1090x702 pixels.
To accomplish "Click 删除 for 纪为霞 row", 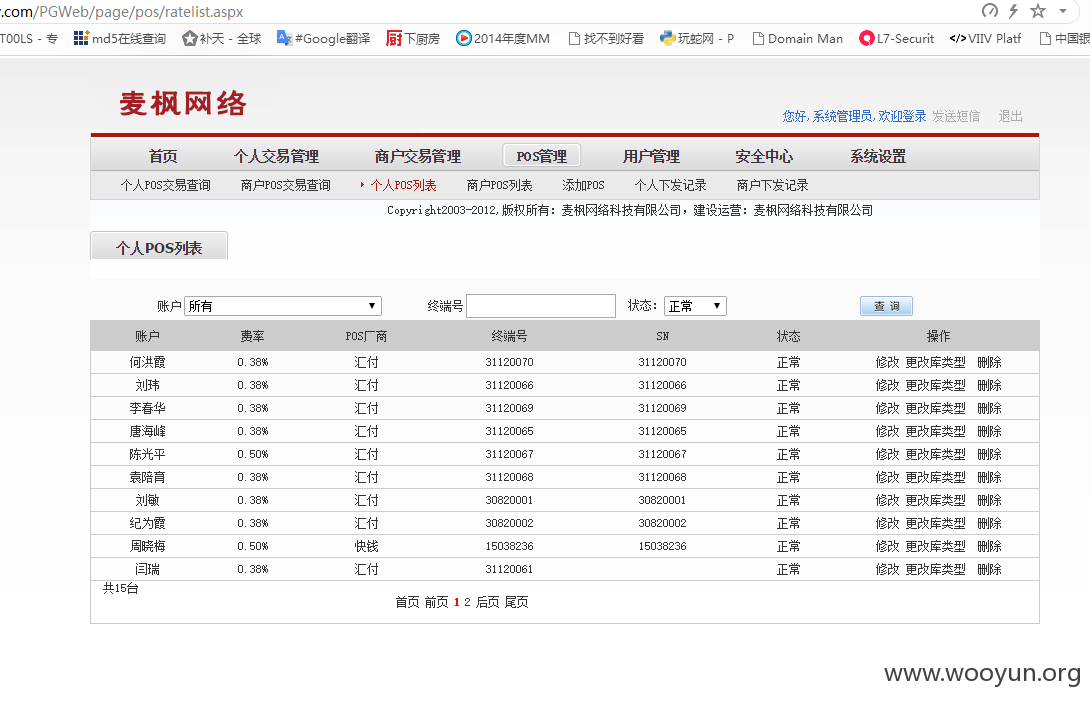I will coord(989,523).
